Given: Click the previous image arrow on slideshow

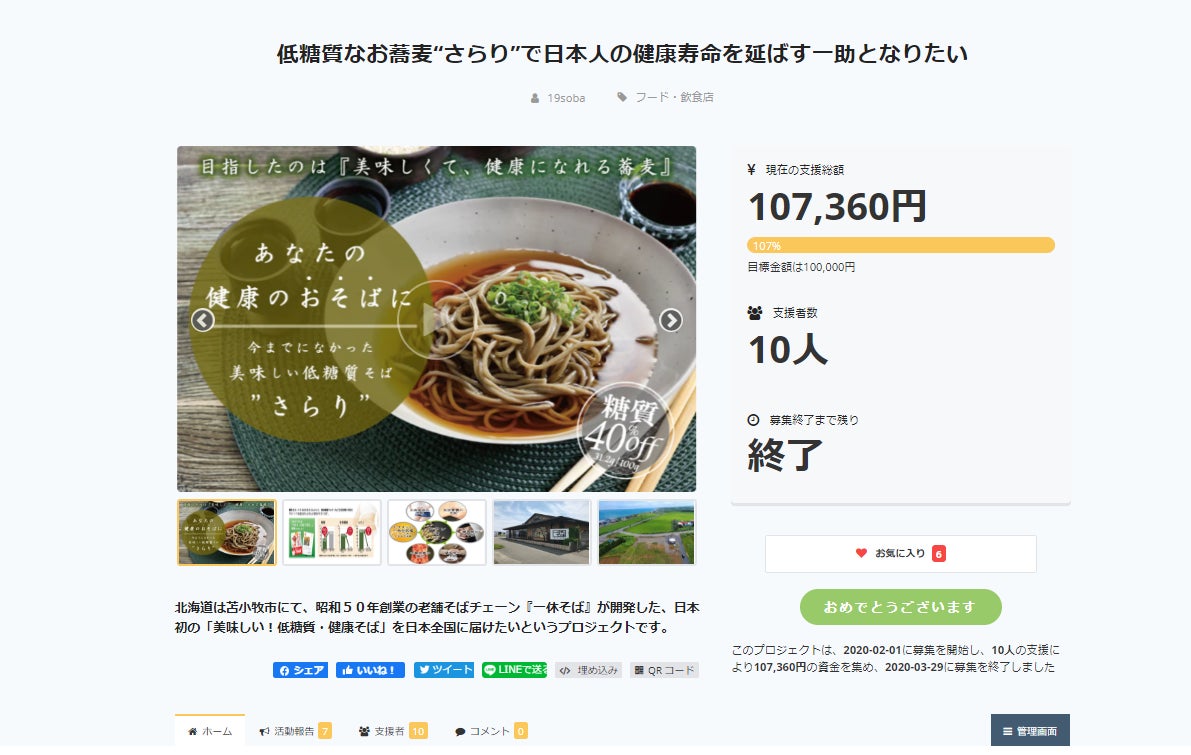Looking at the screenshot, I should (203, 320).
